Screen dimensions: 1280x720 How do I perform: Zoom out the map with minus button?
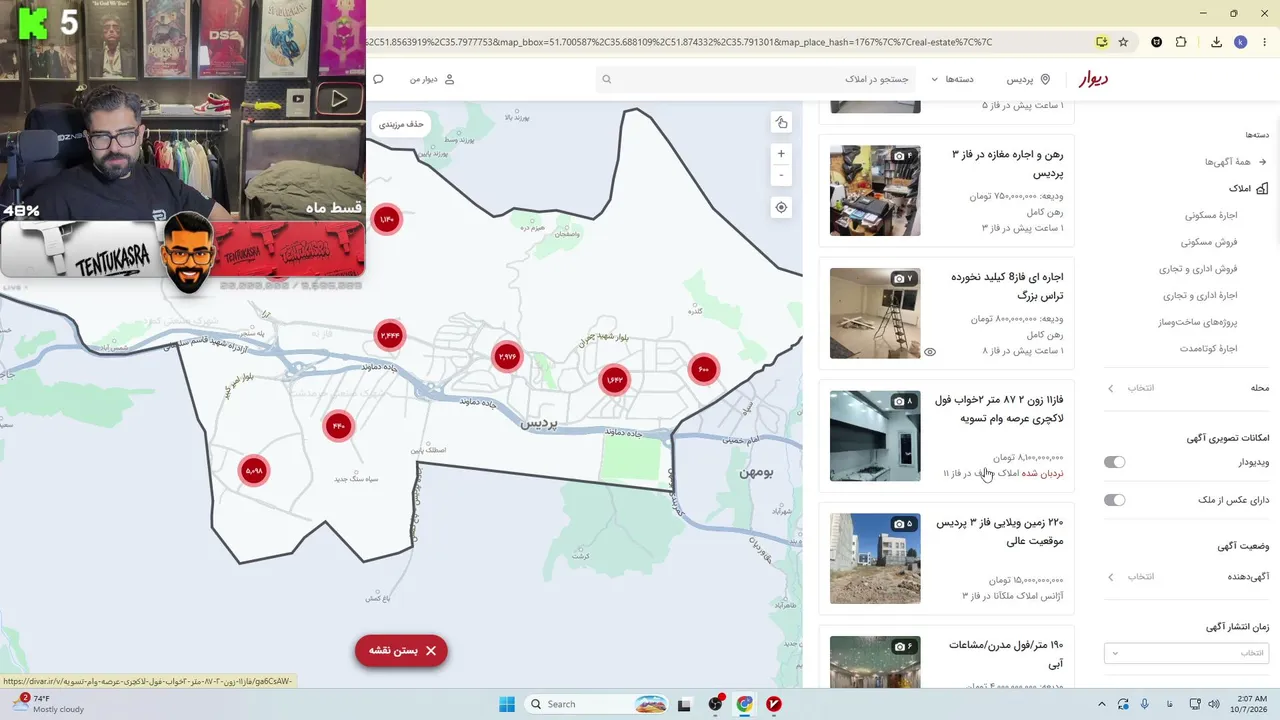click(x=781, y=175)
